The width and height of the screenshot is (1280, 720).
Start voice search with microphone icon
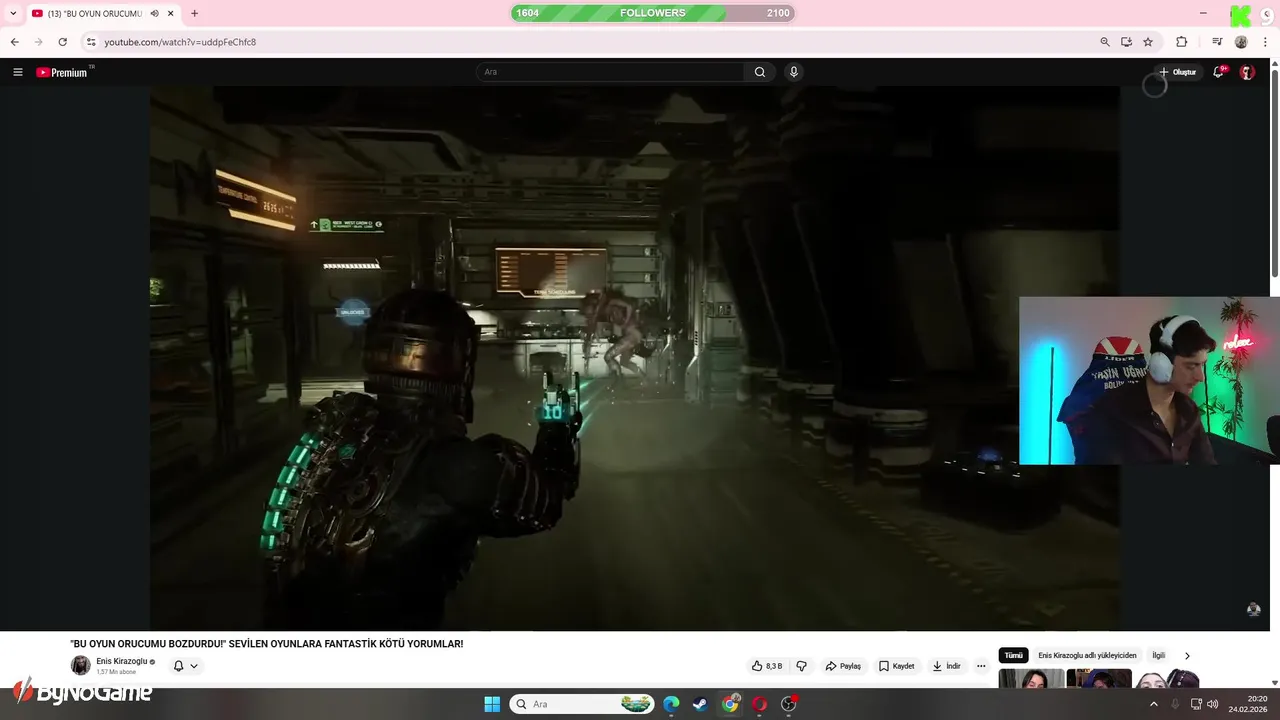click(794, 72)
